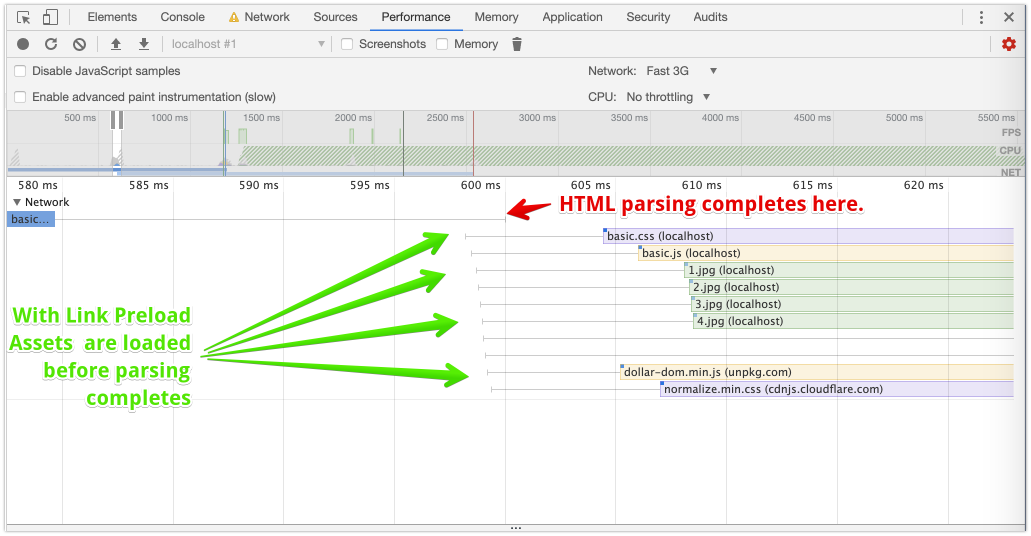Viewport: 1031px width, 536px height.
Task: Collapse the Network track section
Action: point(17,202)
